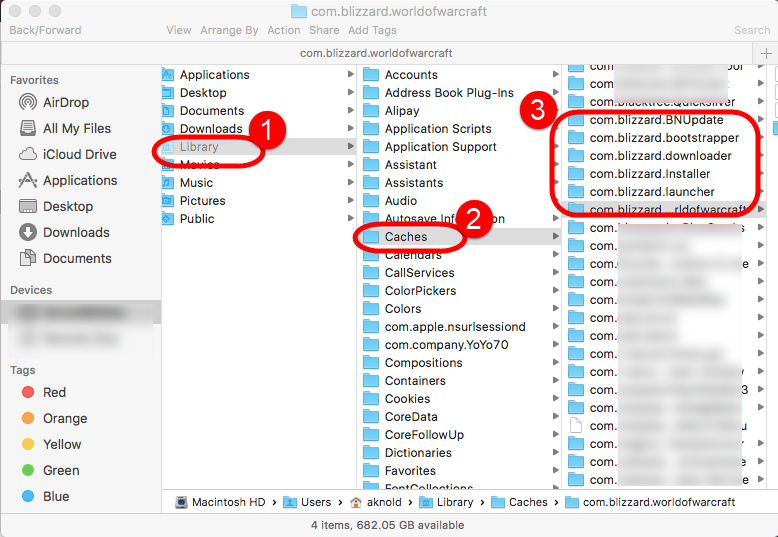Select the Green tag
Viewport: 778px width, 537px height.
51,470
